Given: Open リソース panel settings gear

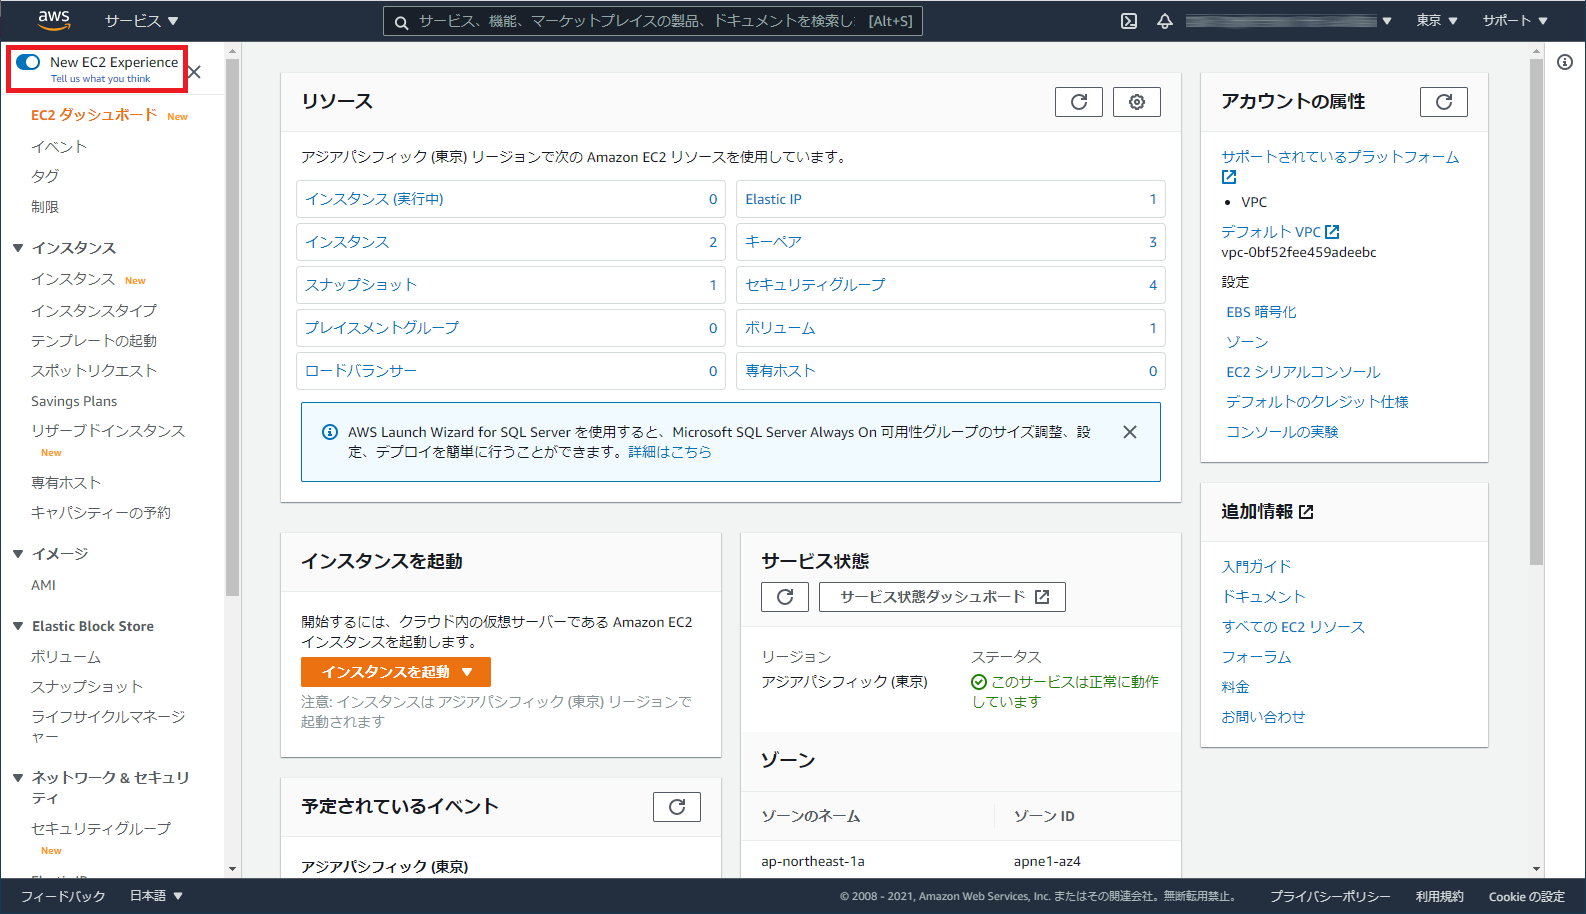Looking at the screenshot, I should (x=1137, y=102).
